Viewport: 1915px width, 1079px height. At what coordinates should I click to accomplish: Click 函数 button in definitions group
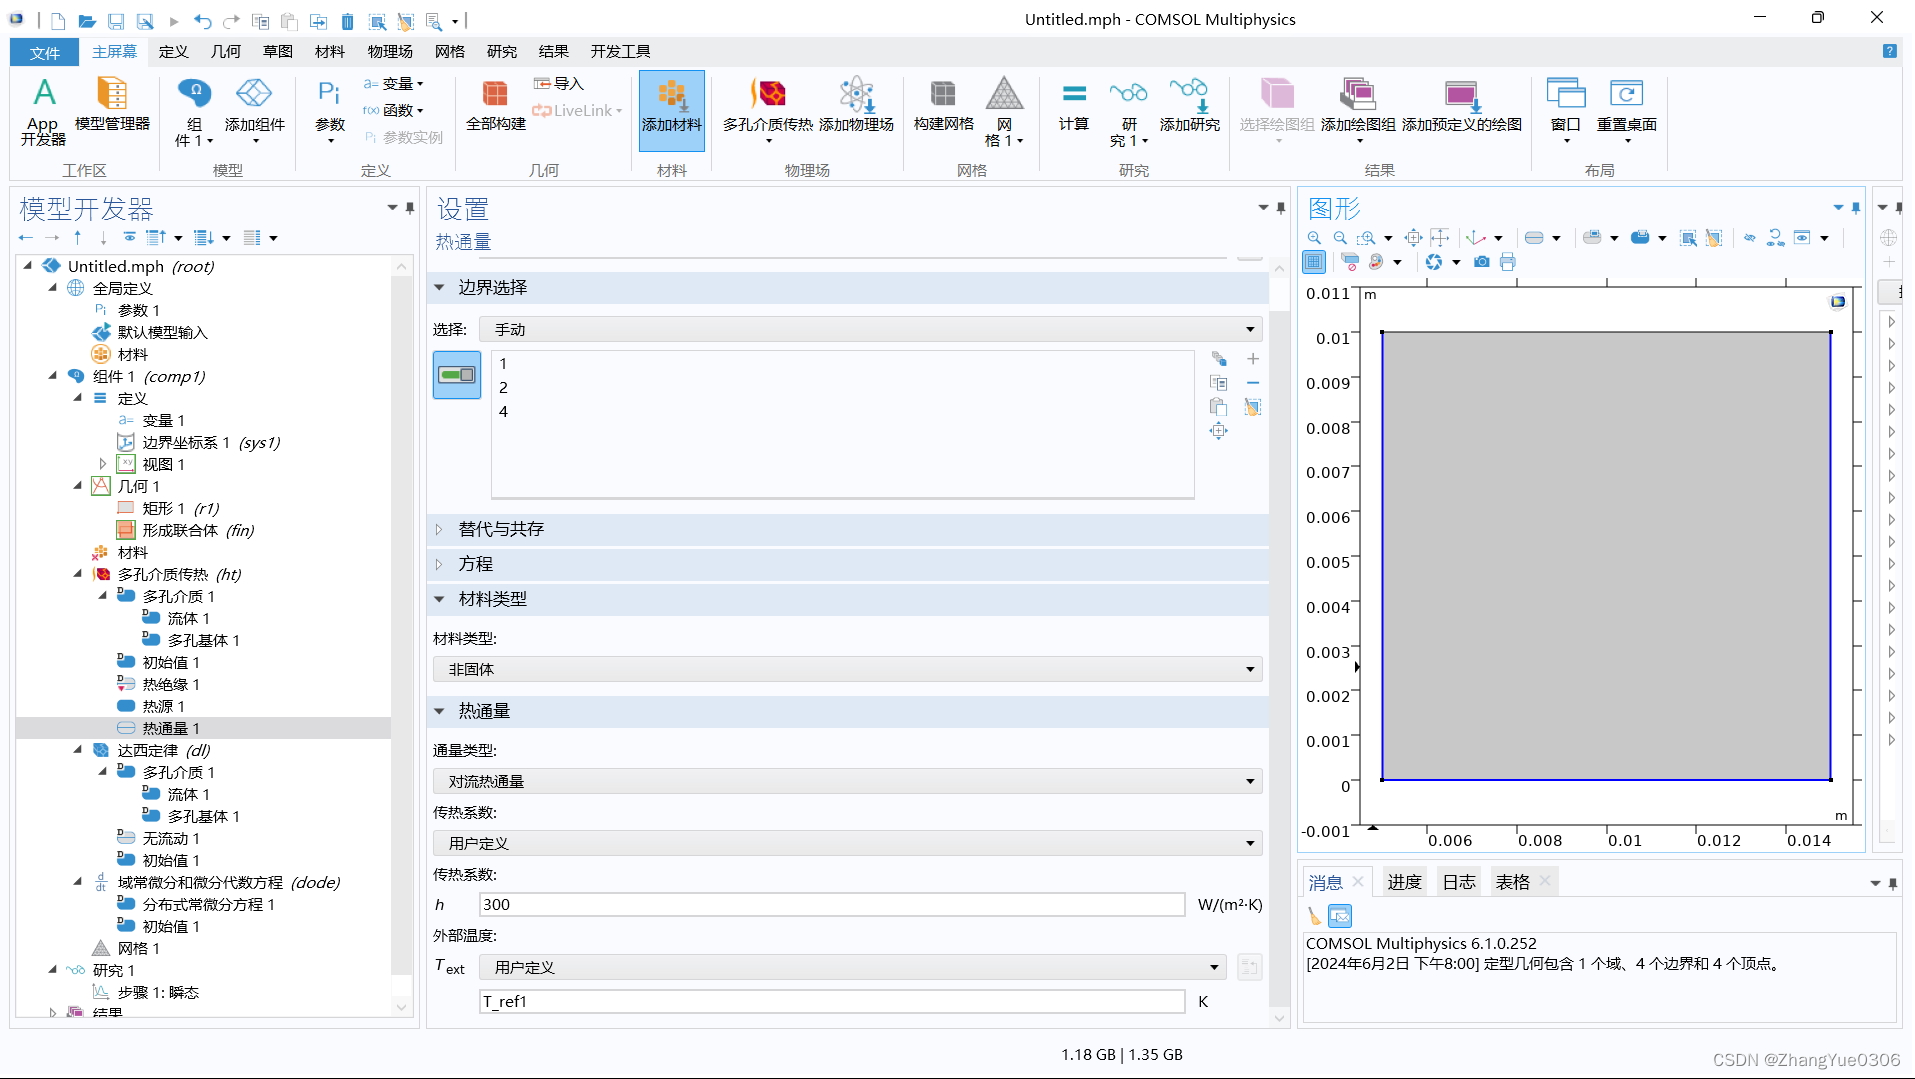click(x=394, y=111)
